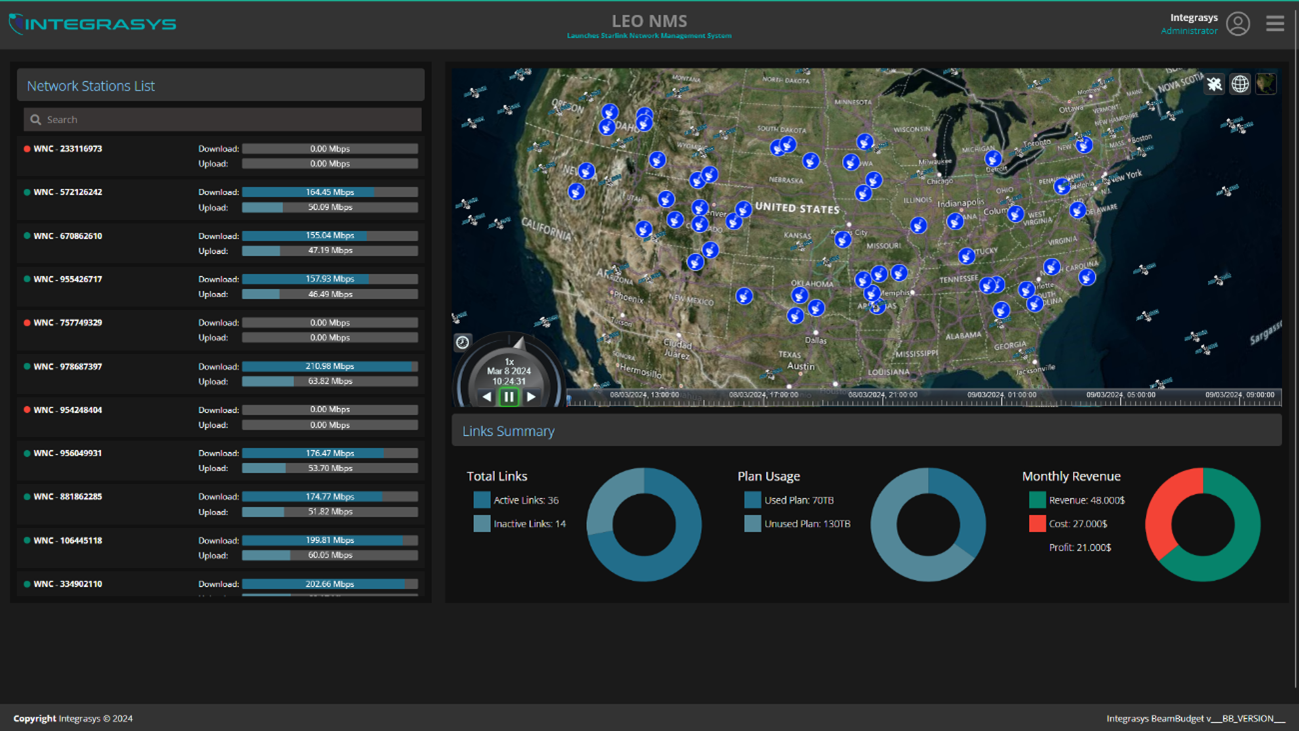Click the Integrasys logo in the header
The image size is (1299, 731).
click(x=92, y=22)
